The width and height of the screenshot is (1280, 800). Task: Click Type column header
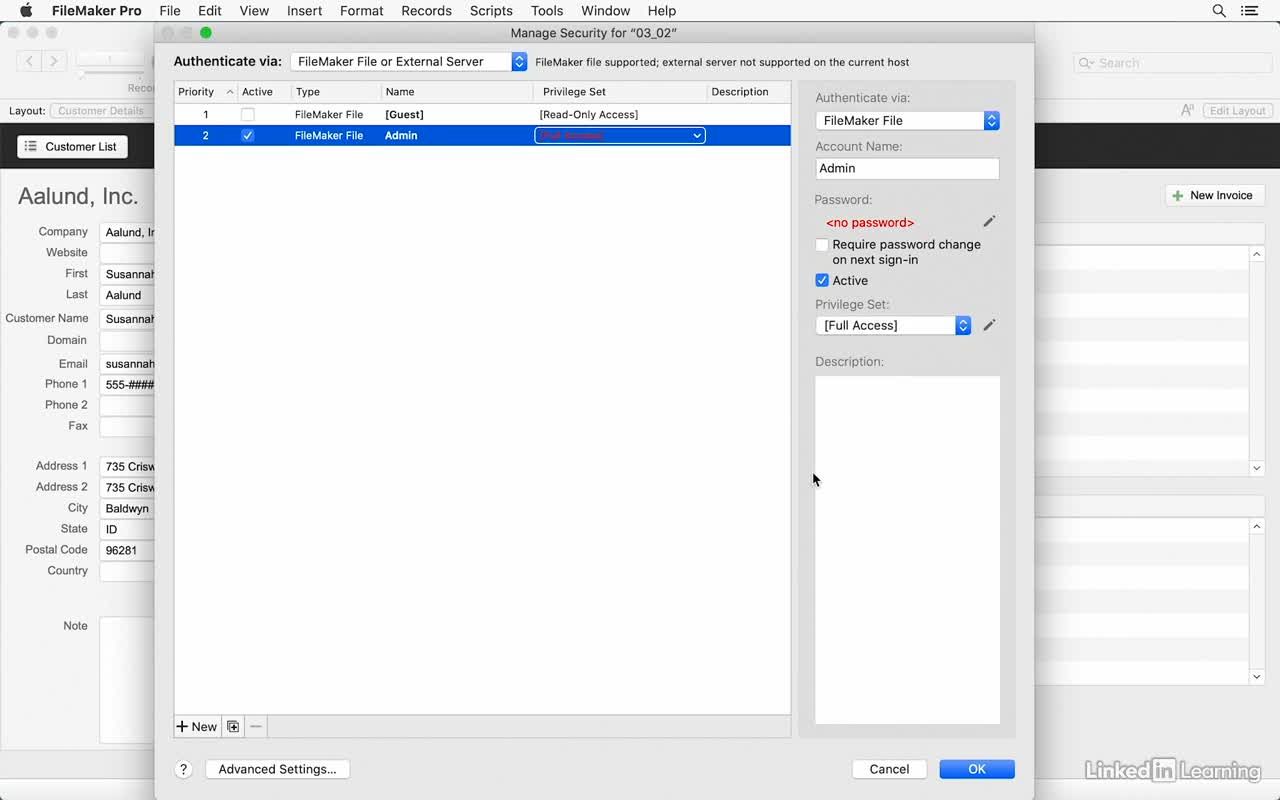pos(335,92)
